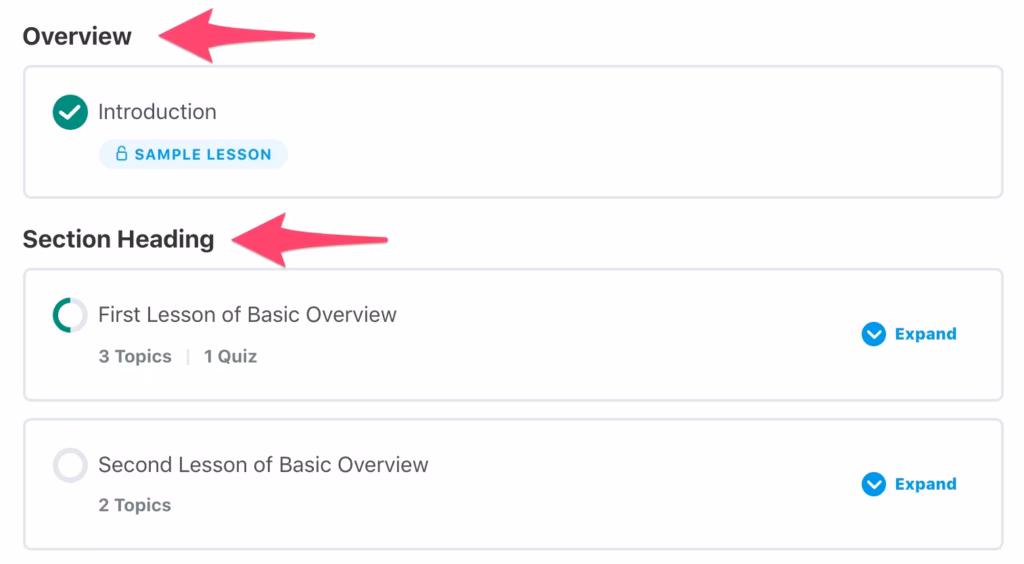Click the SAMPLE LESSON badge
This screenshot has width=1024, height=564.
(193, 154)
